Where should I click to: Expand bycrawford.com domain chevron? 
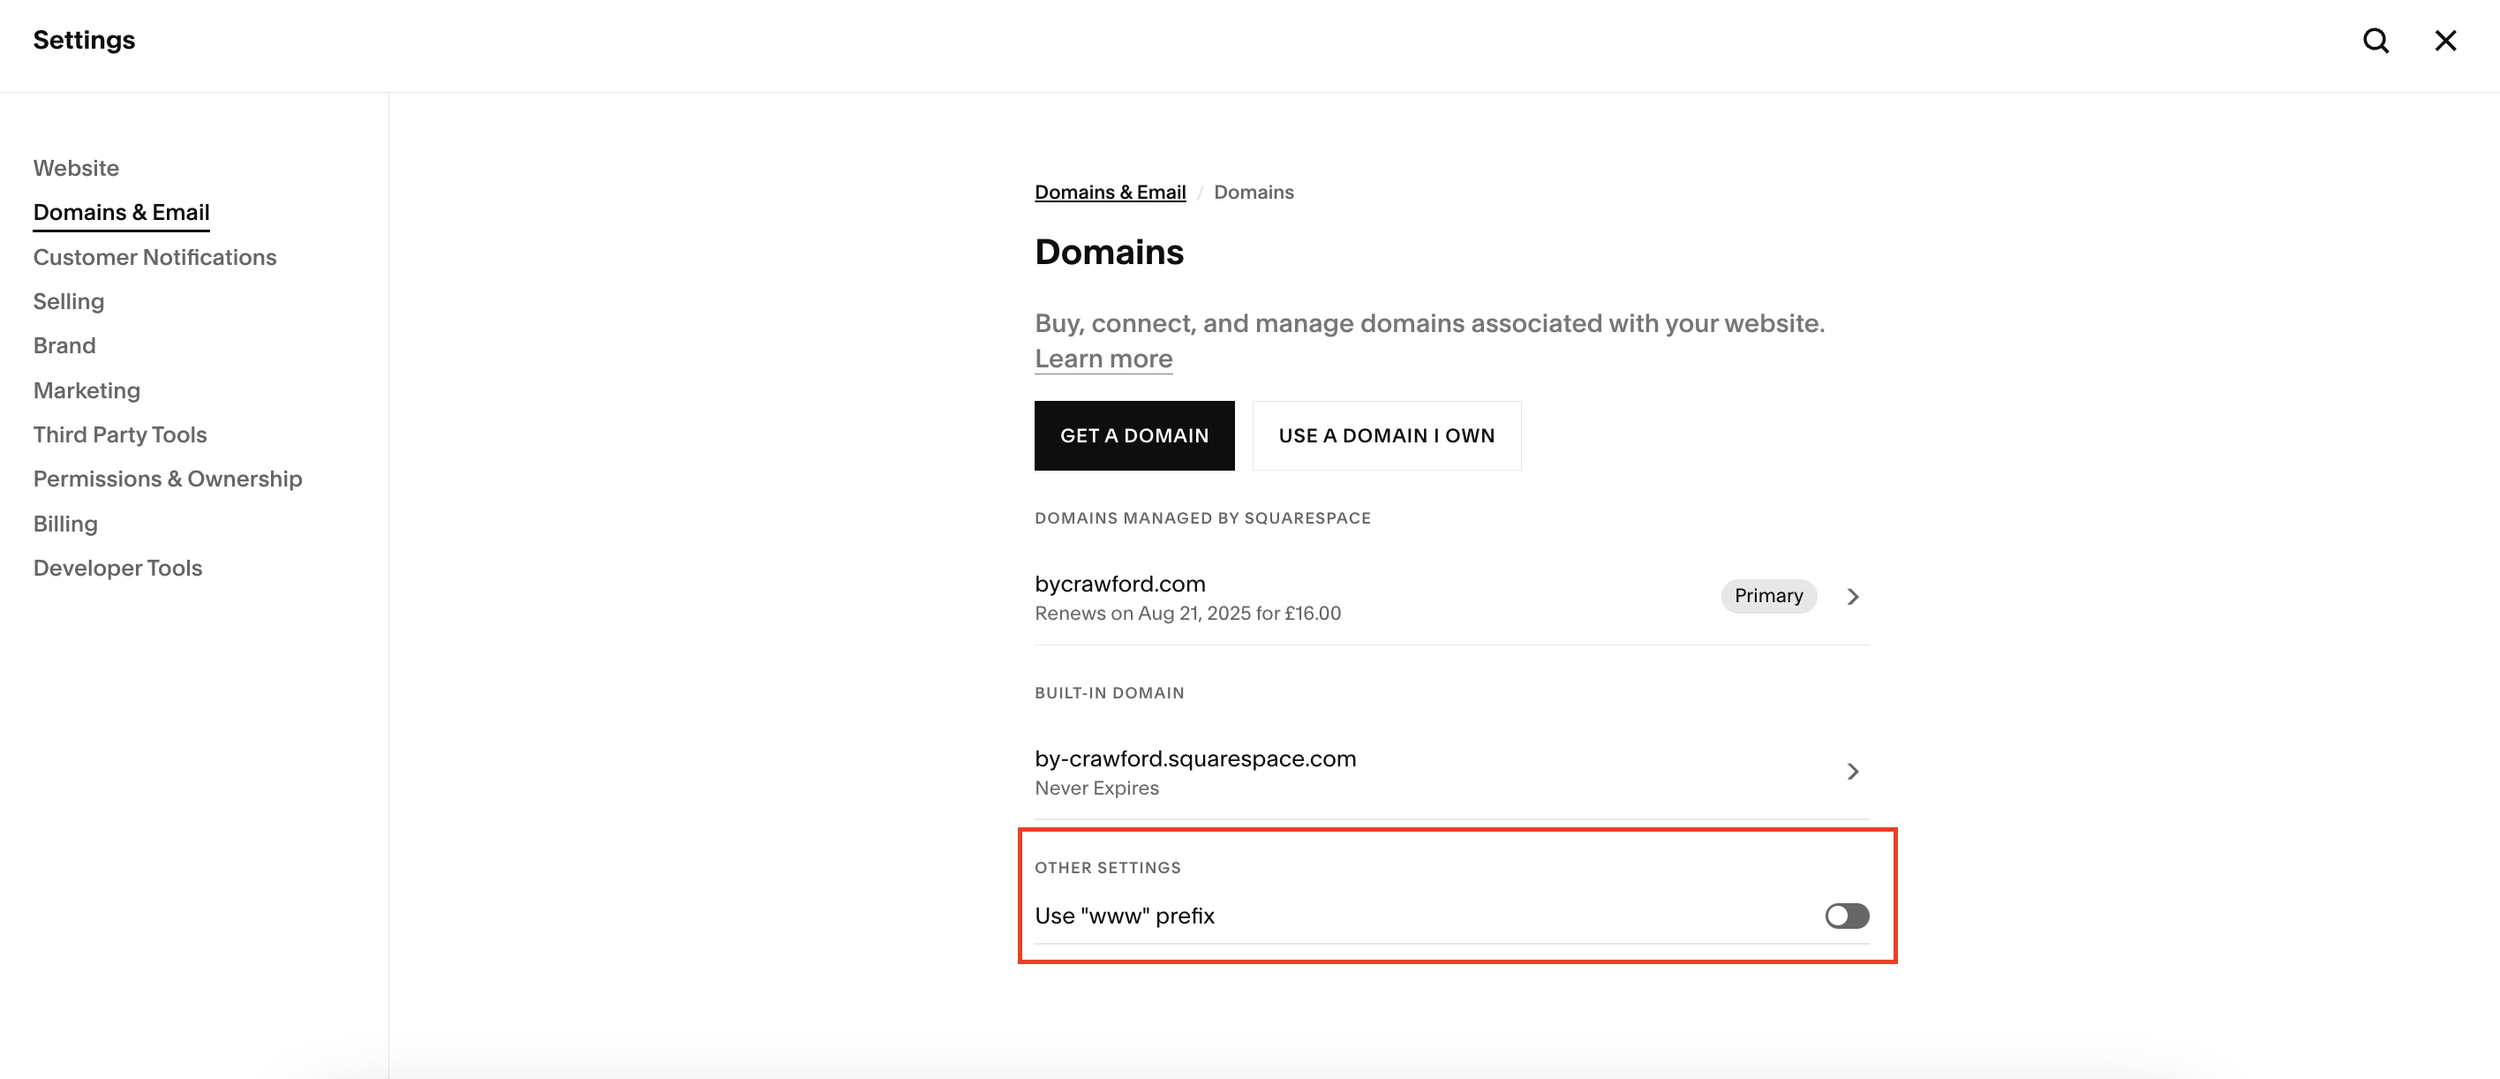(1853, 597)
